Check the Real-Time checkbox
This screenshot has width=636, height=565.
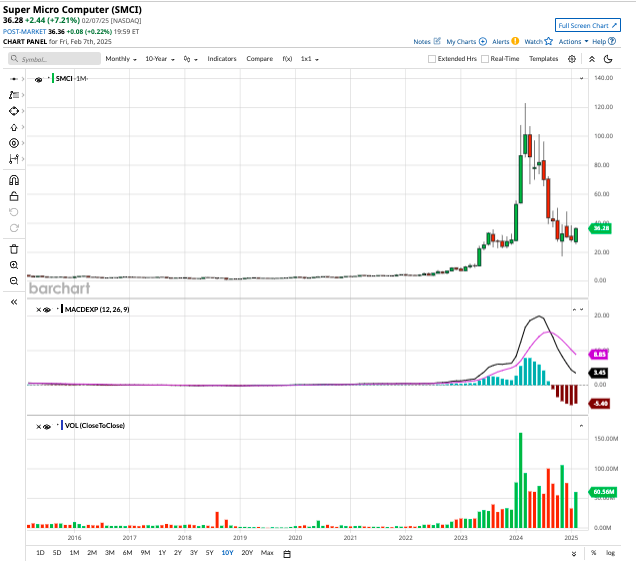[x=485, y=59]
